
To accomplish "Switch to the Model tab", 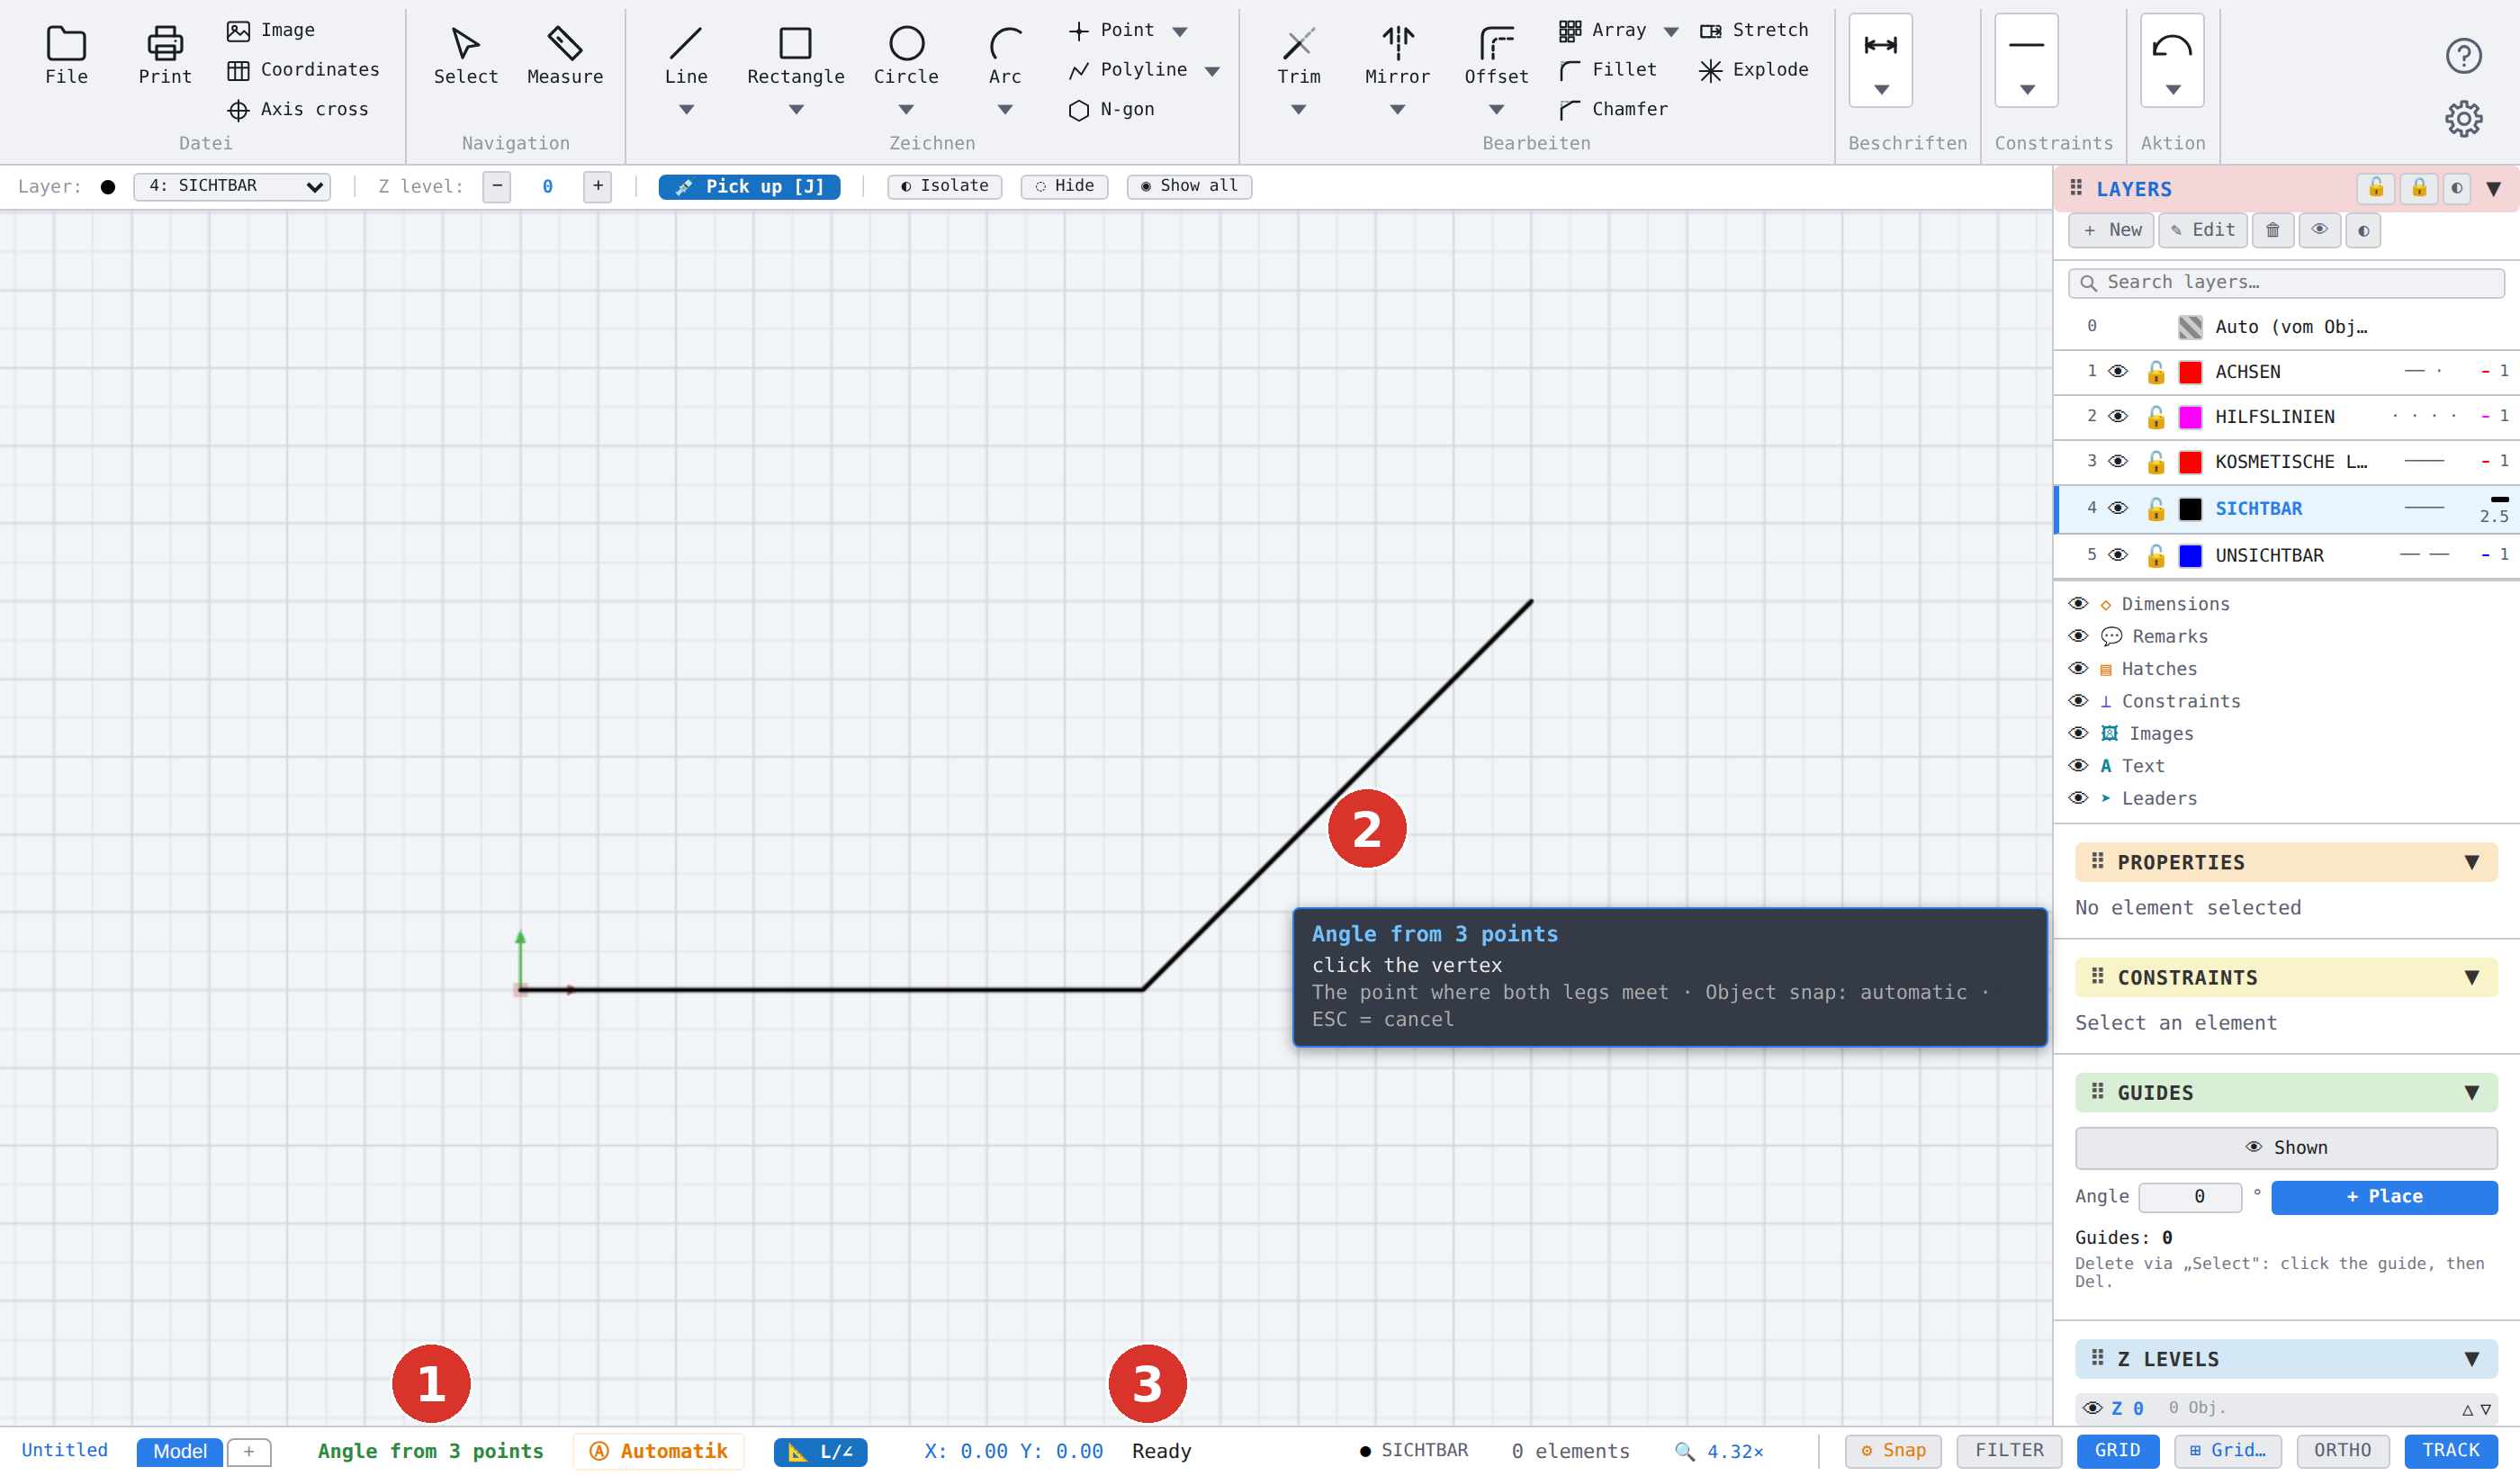I will [180, 1451].
